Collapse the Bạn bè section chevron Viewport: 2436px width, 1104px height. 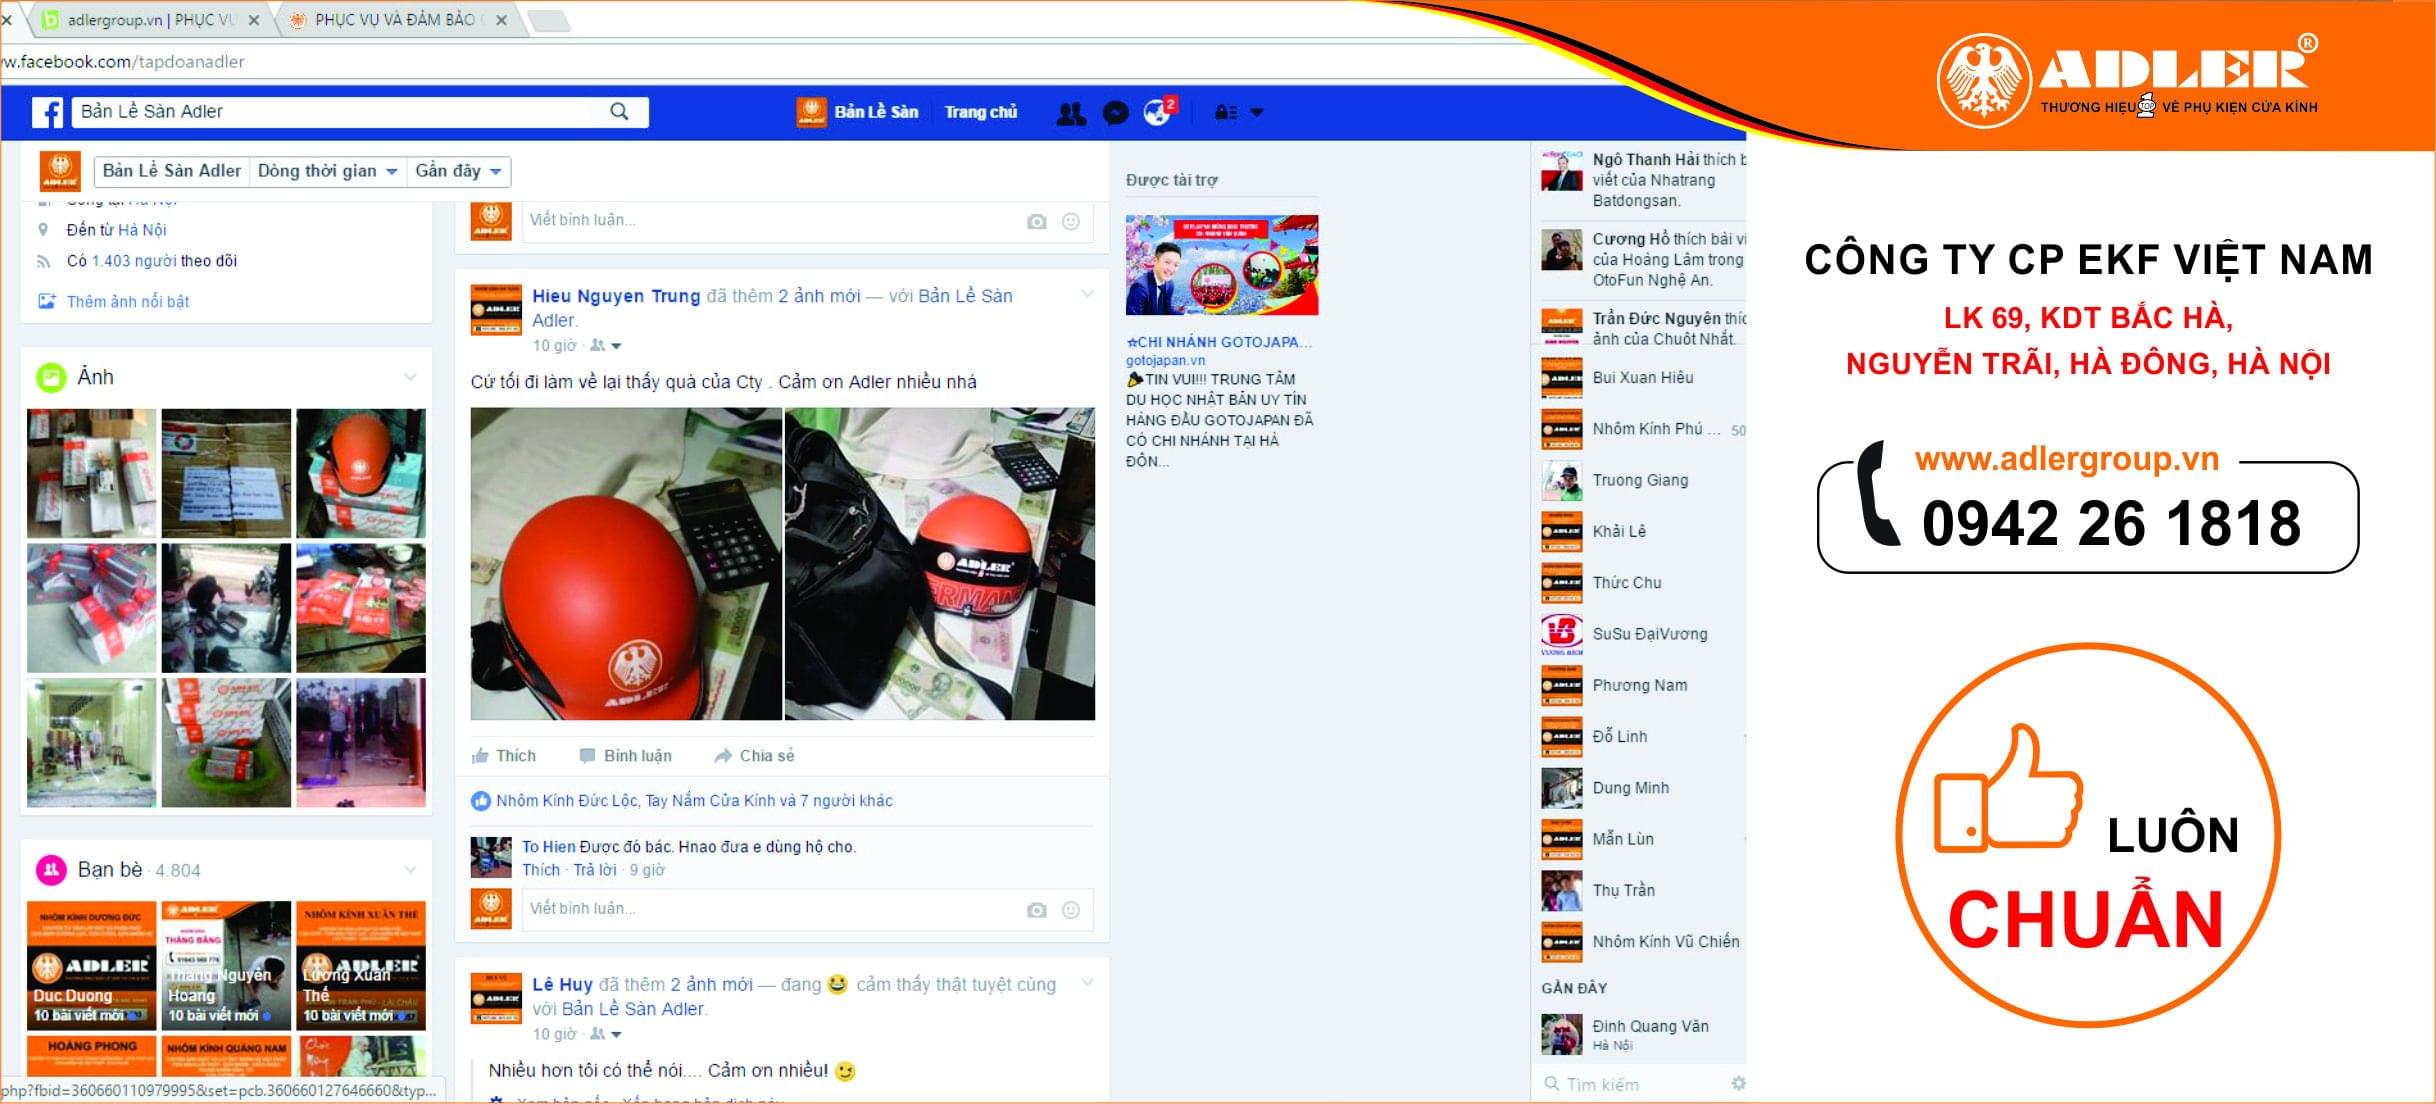(x=410, y=869)
